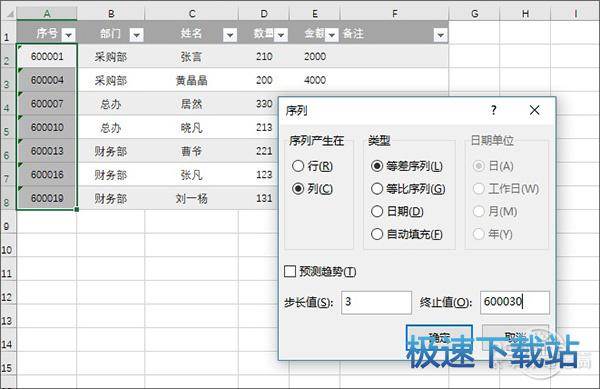Click the 晓凡 name cell
The height and width of the screenshot is (389, 600).
192,127
